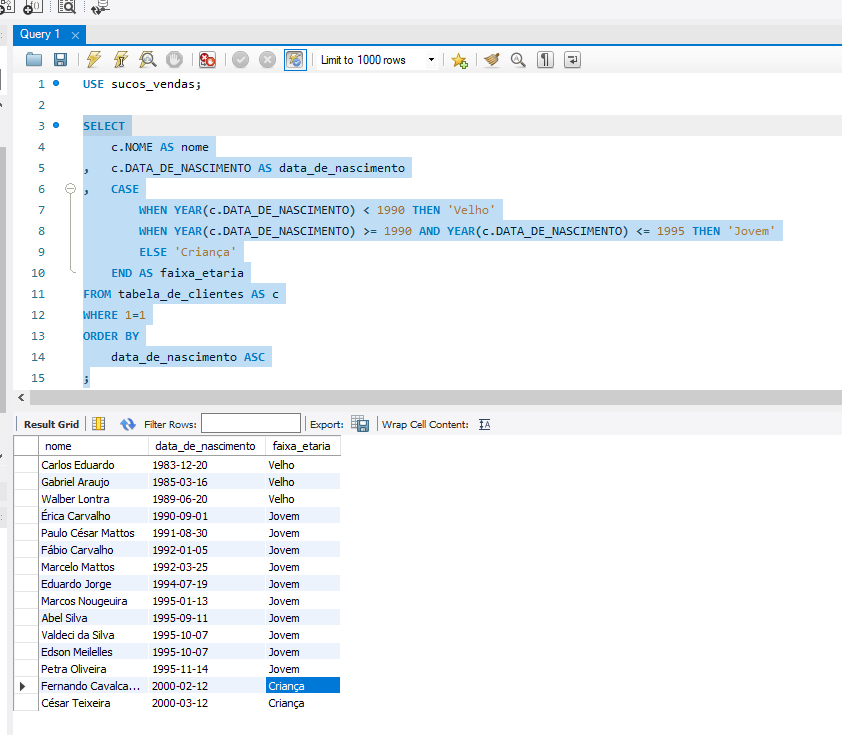Click the find magnifier toolbar icon

tap(518, 60)
